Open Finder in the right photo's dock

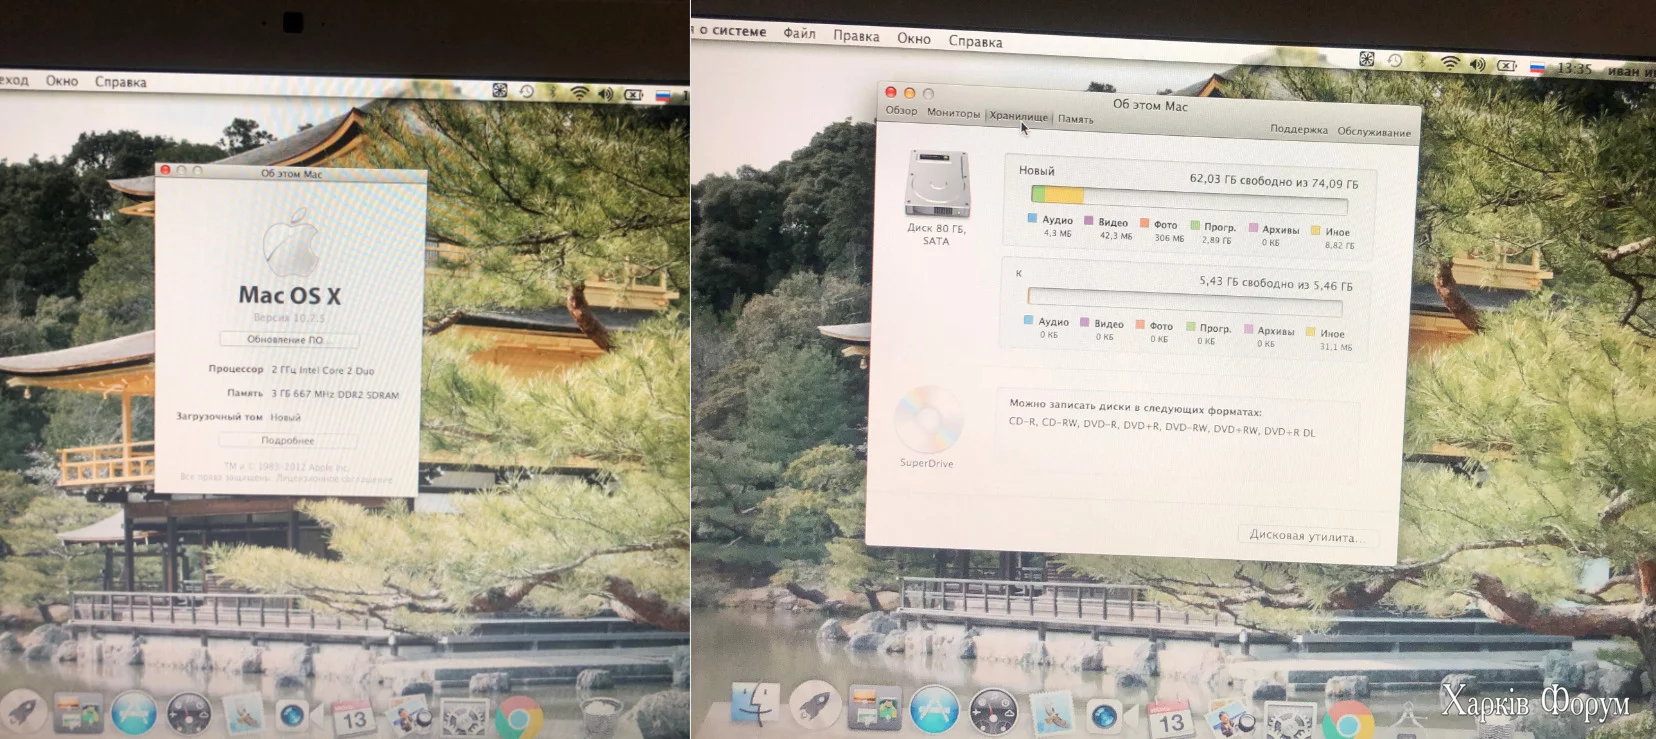755,705
